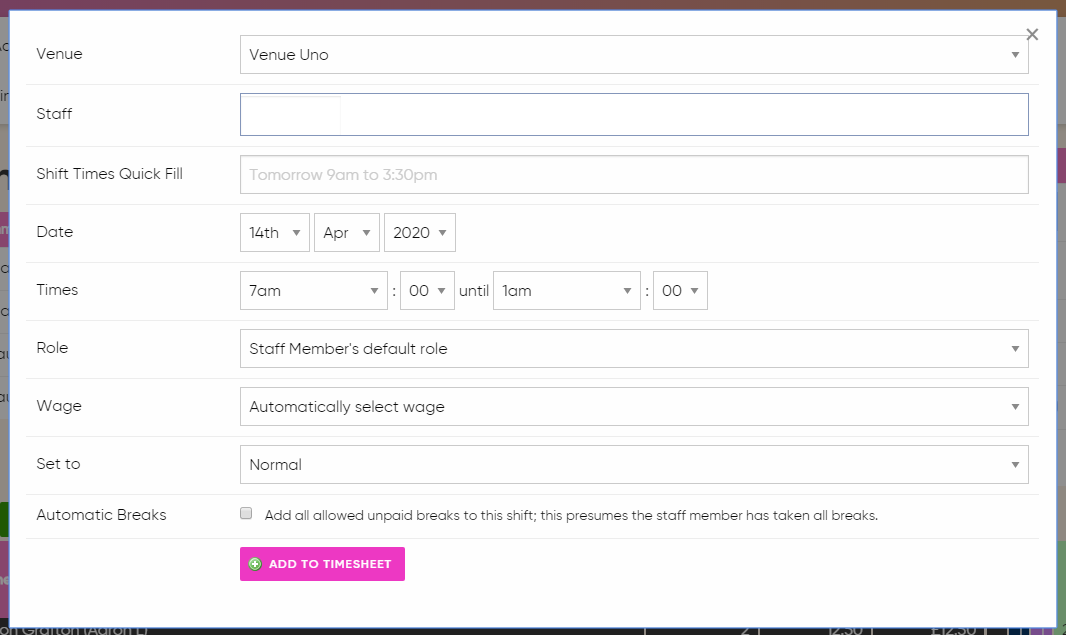Focus the Staff input field

coord(634,114)
